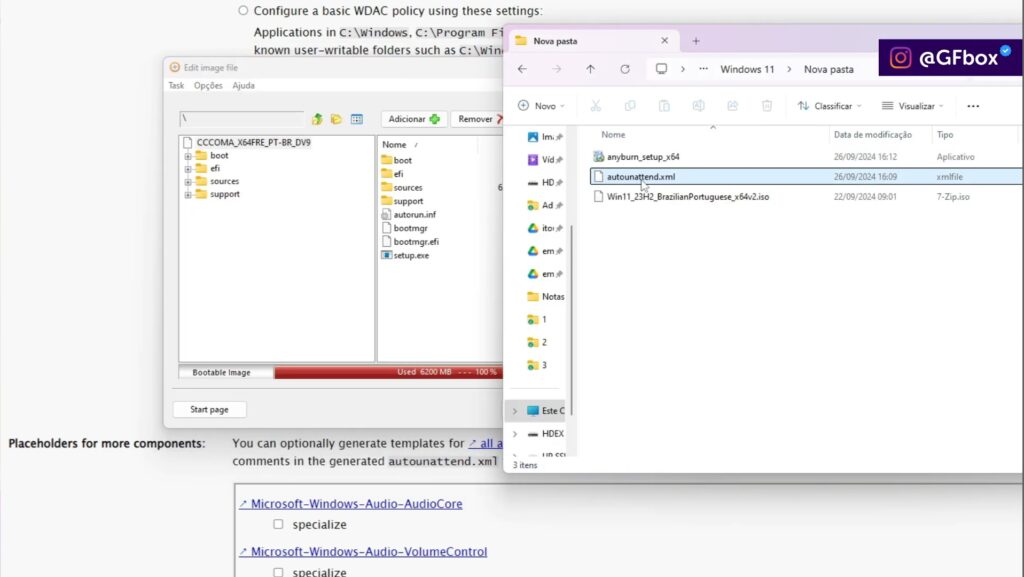1024x577 pixels.
Task: Open the pinned HD drive in Explorer sidebar
Action: pos(545,183)
